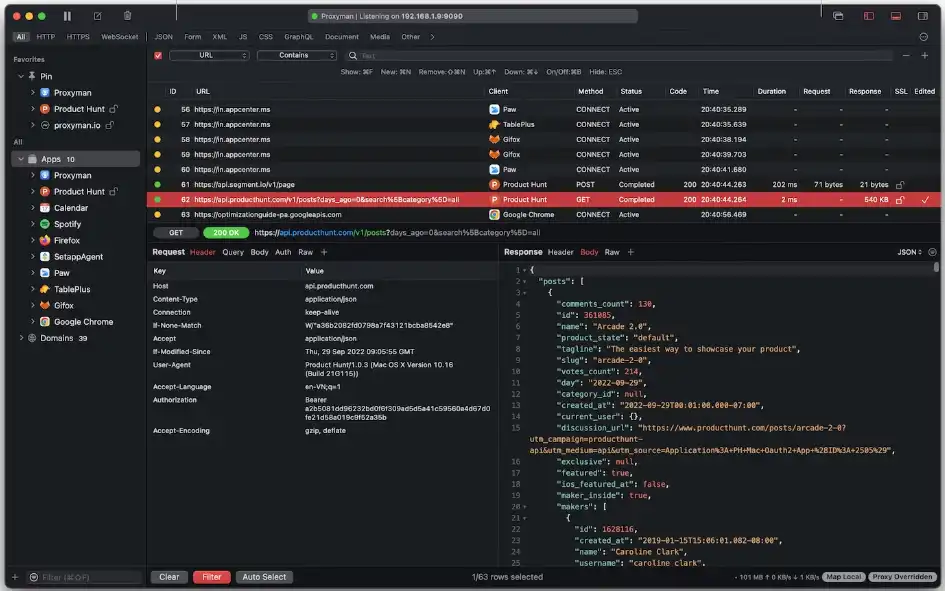945x591 pixels.
Task: Open the URL filter field dropdown
Action: pos(209,55)
